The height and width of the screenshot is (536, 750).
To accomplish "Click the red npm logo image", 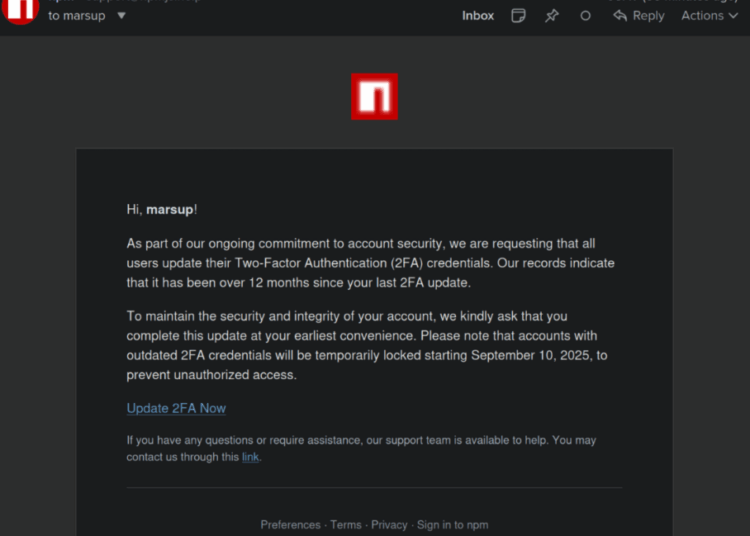I will click(x=374, y=97).
